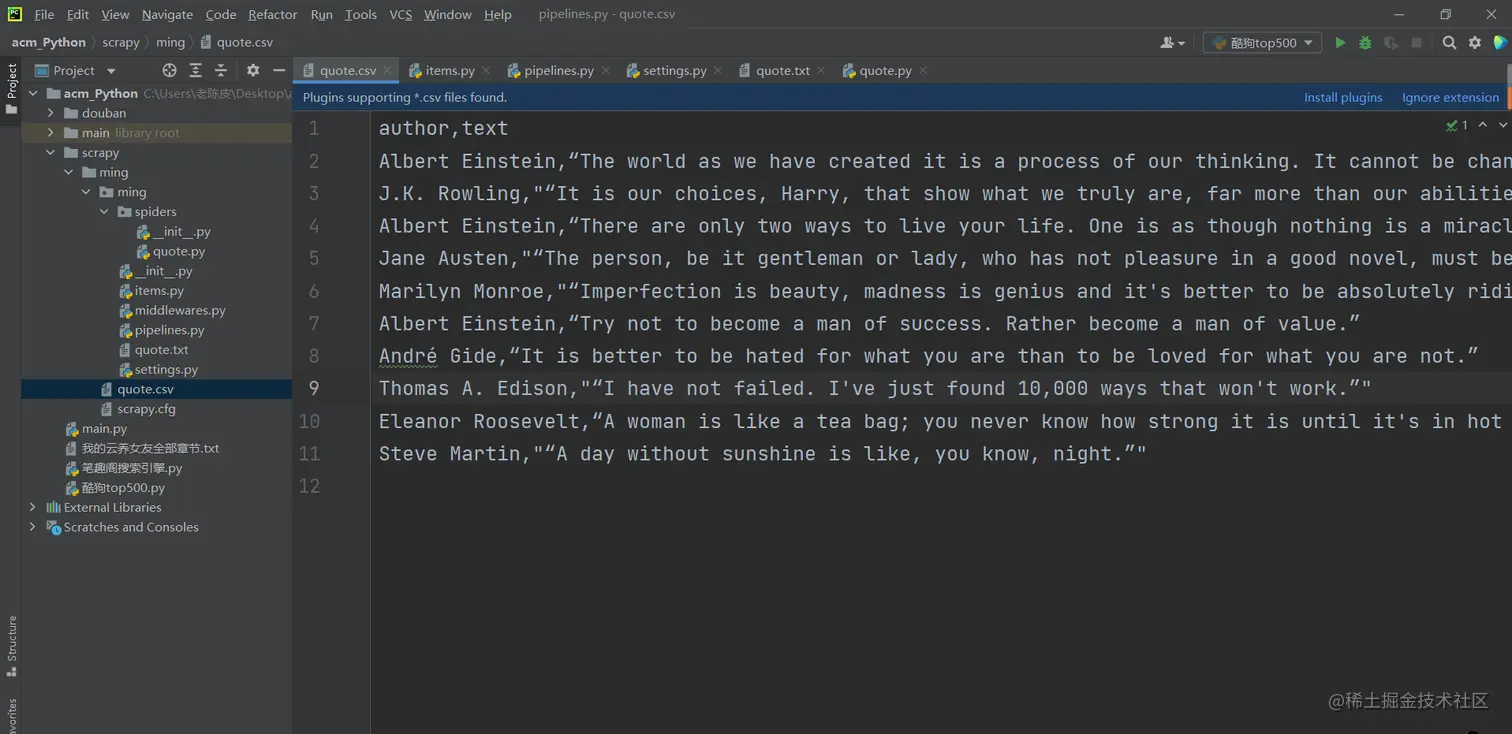Screen dimensions: 1512x734
Task: Collapse the spiders package
Action: tap(104, 212)
